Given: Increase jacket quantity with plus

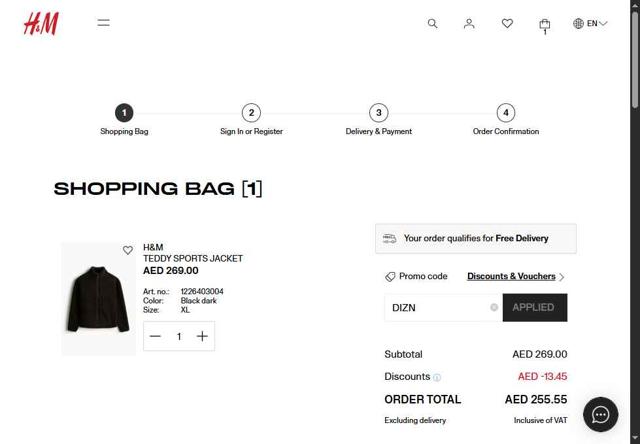Looking at the screenshot, I should click(x=202, y=336).
